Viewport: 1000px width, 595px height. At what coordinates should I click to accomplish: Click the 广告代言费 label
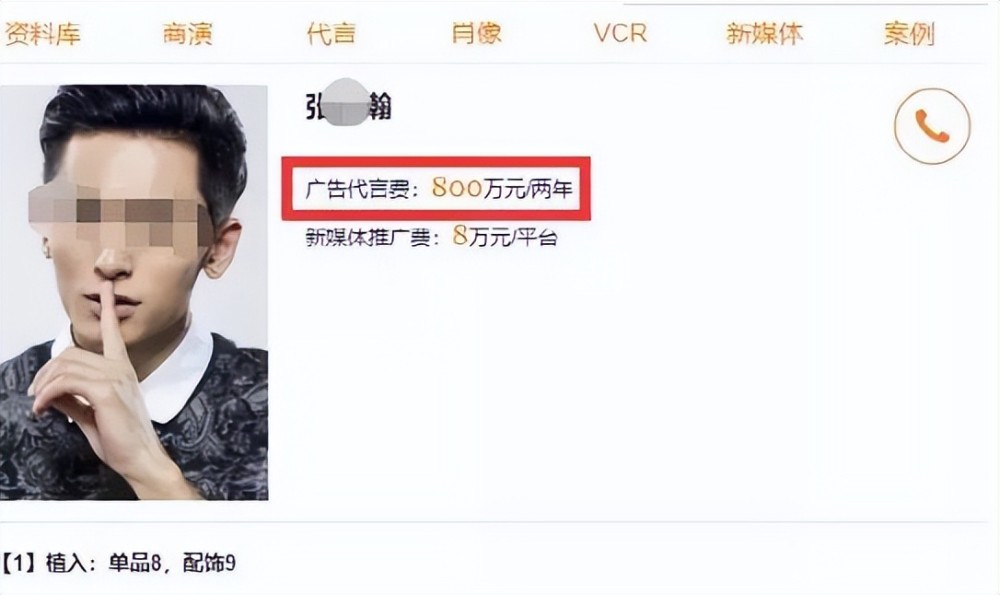pyautogui.click(x=357, y=189)
